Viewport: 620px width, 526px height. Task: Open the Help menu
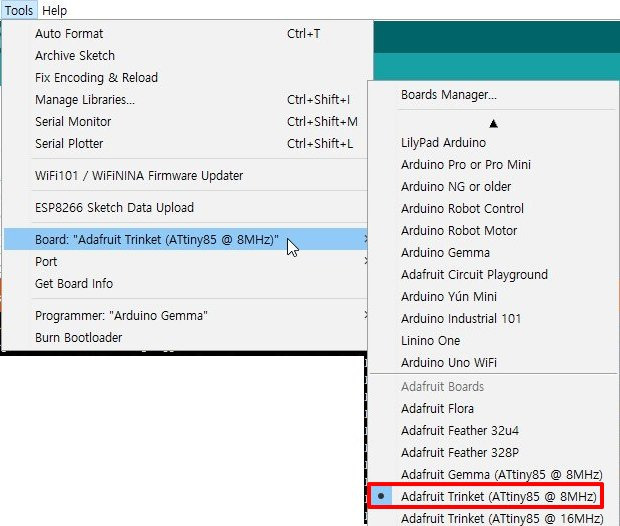(55, 10)
